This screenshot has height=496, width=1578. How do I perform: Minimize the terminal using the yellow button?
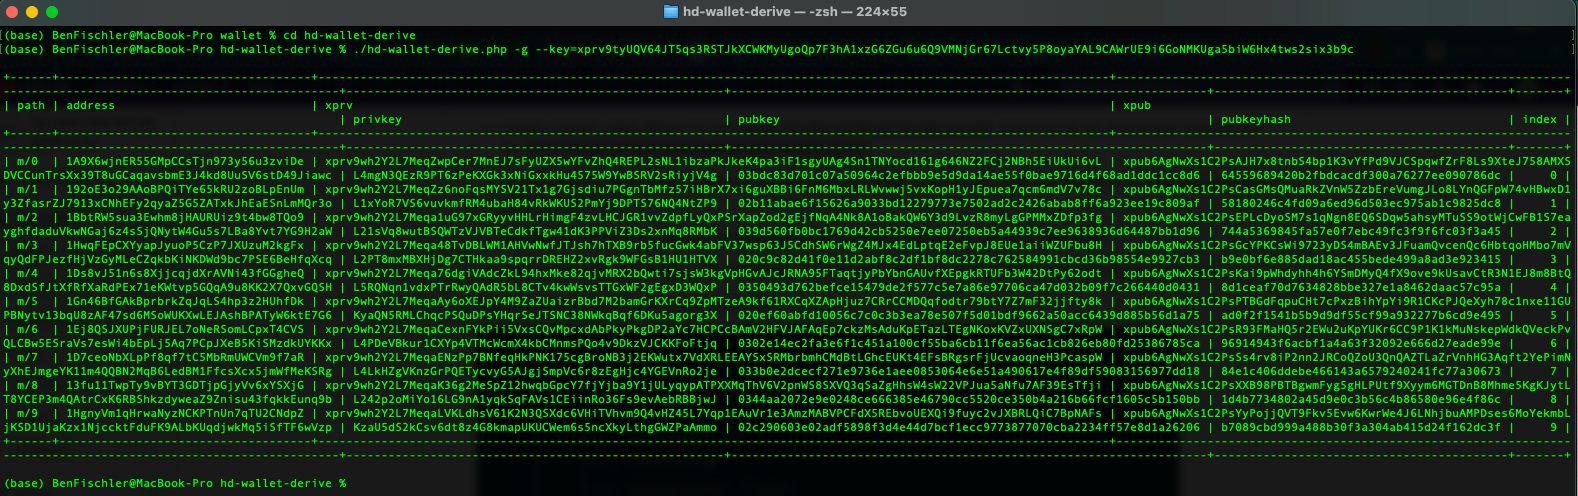[x=32, y=12]
